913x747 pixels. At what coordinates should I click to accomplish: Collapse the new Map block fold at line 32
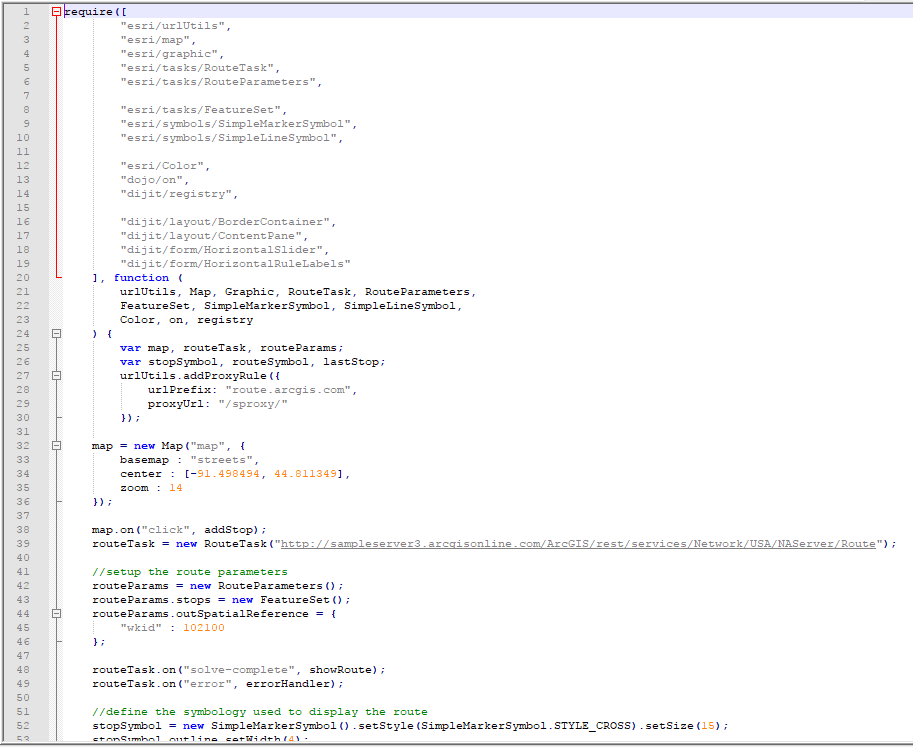57,445
